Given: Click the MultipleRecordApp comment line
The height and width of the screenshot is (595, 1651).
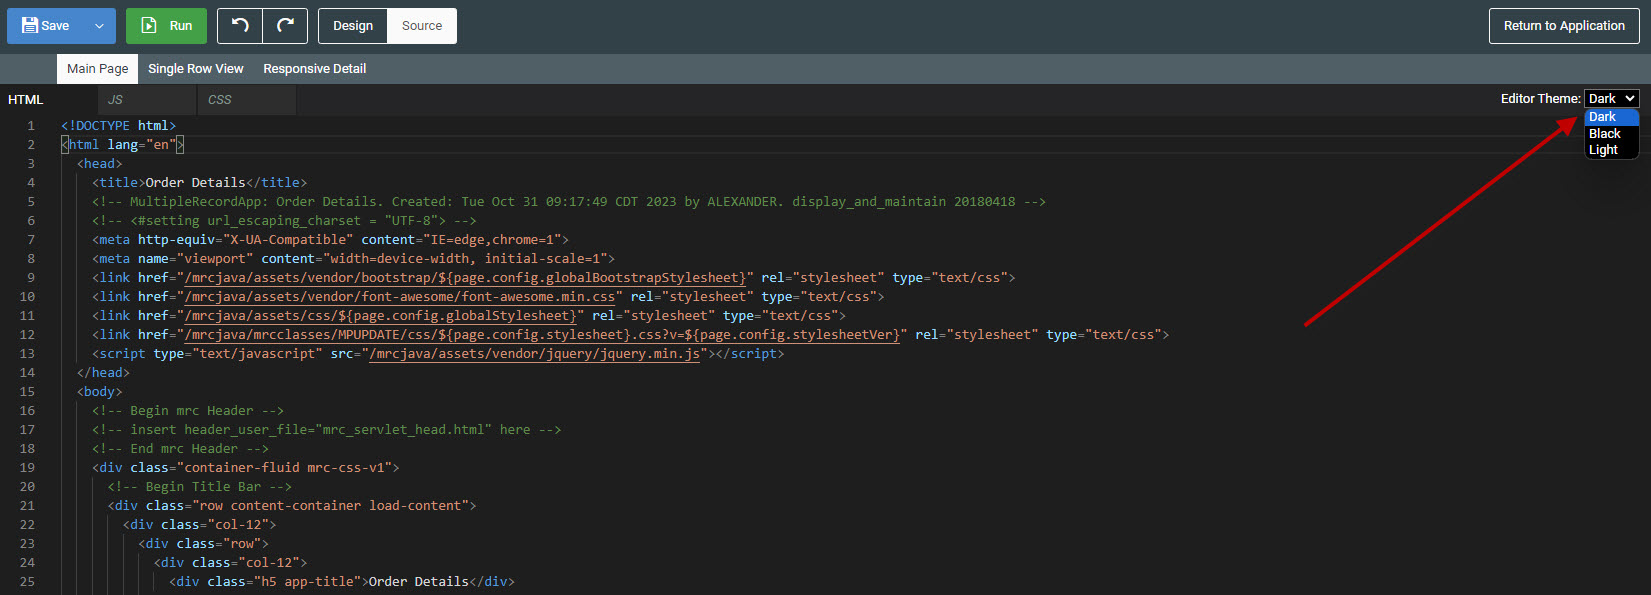Looking at the screenshot, I should pyautogui.click(x=569, y=202).
